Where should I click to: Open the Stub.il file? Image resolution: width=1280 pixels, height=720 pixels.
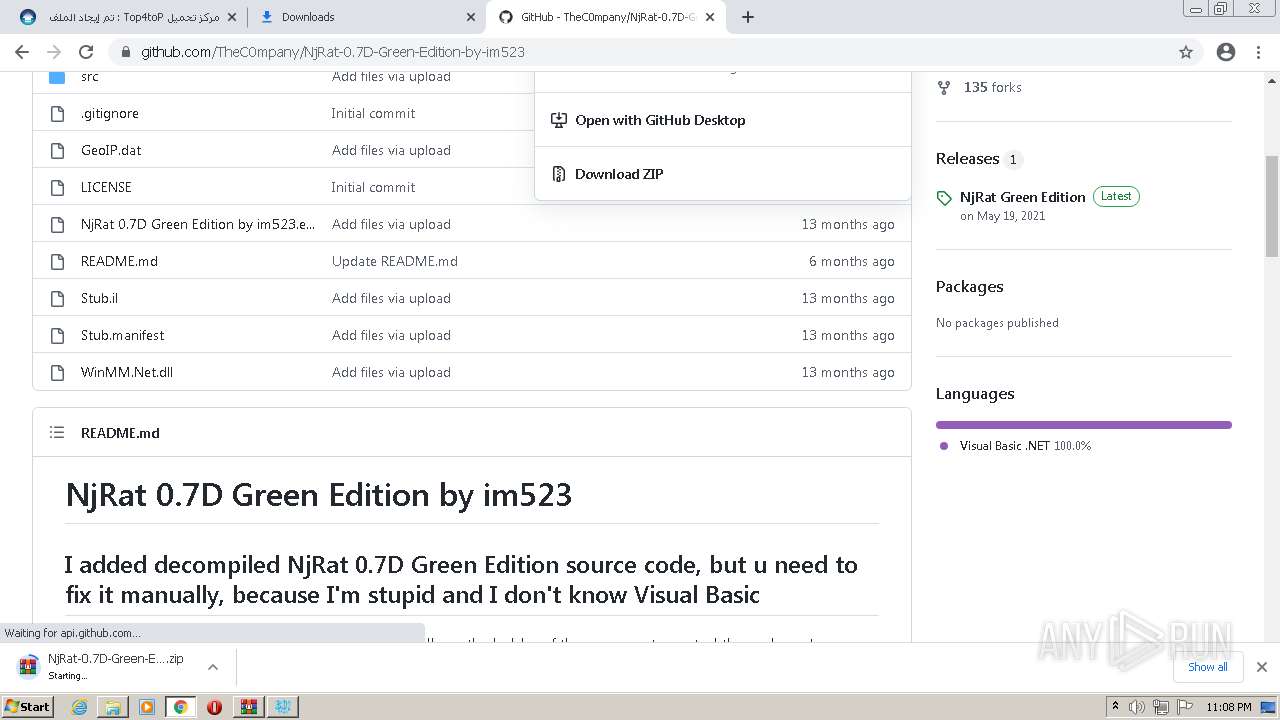pos(99,299)
